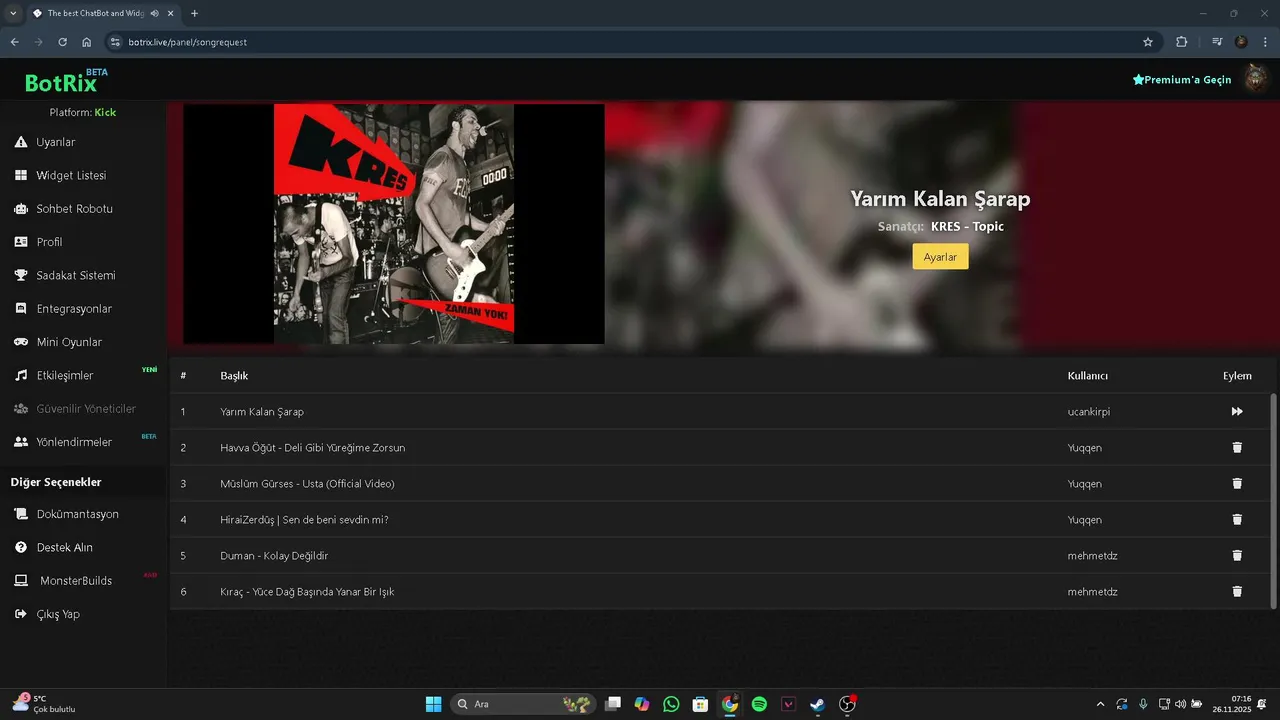This screenshot has width=1280, height=720.
Task: Open a new browser tab
Action: tap(194, 13)
